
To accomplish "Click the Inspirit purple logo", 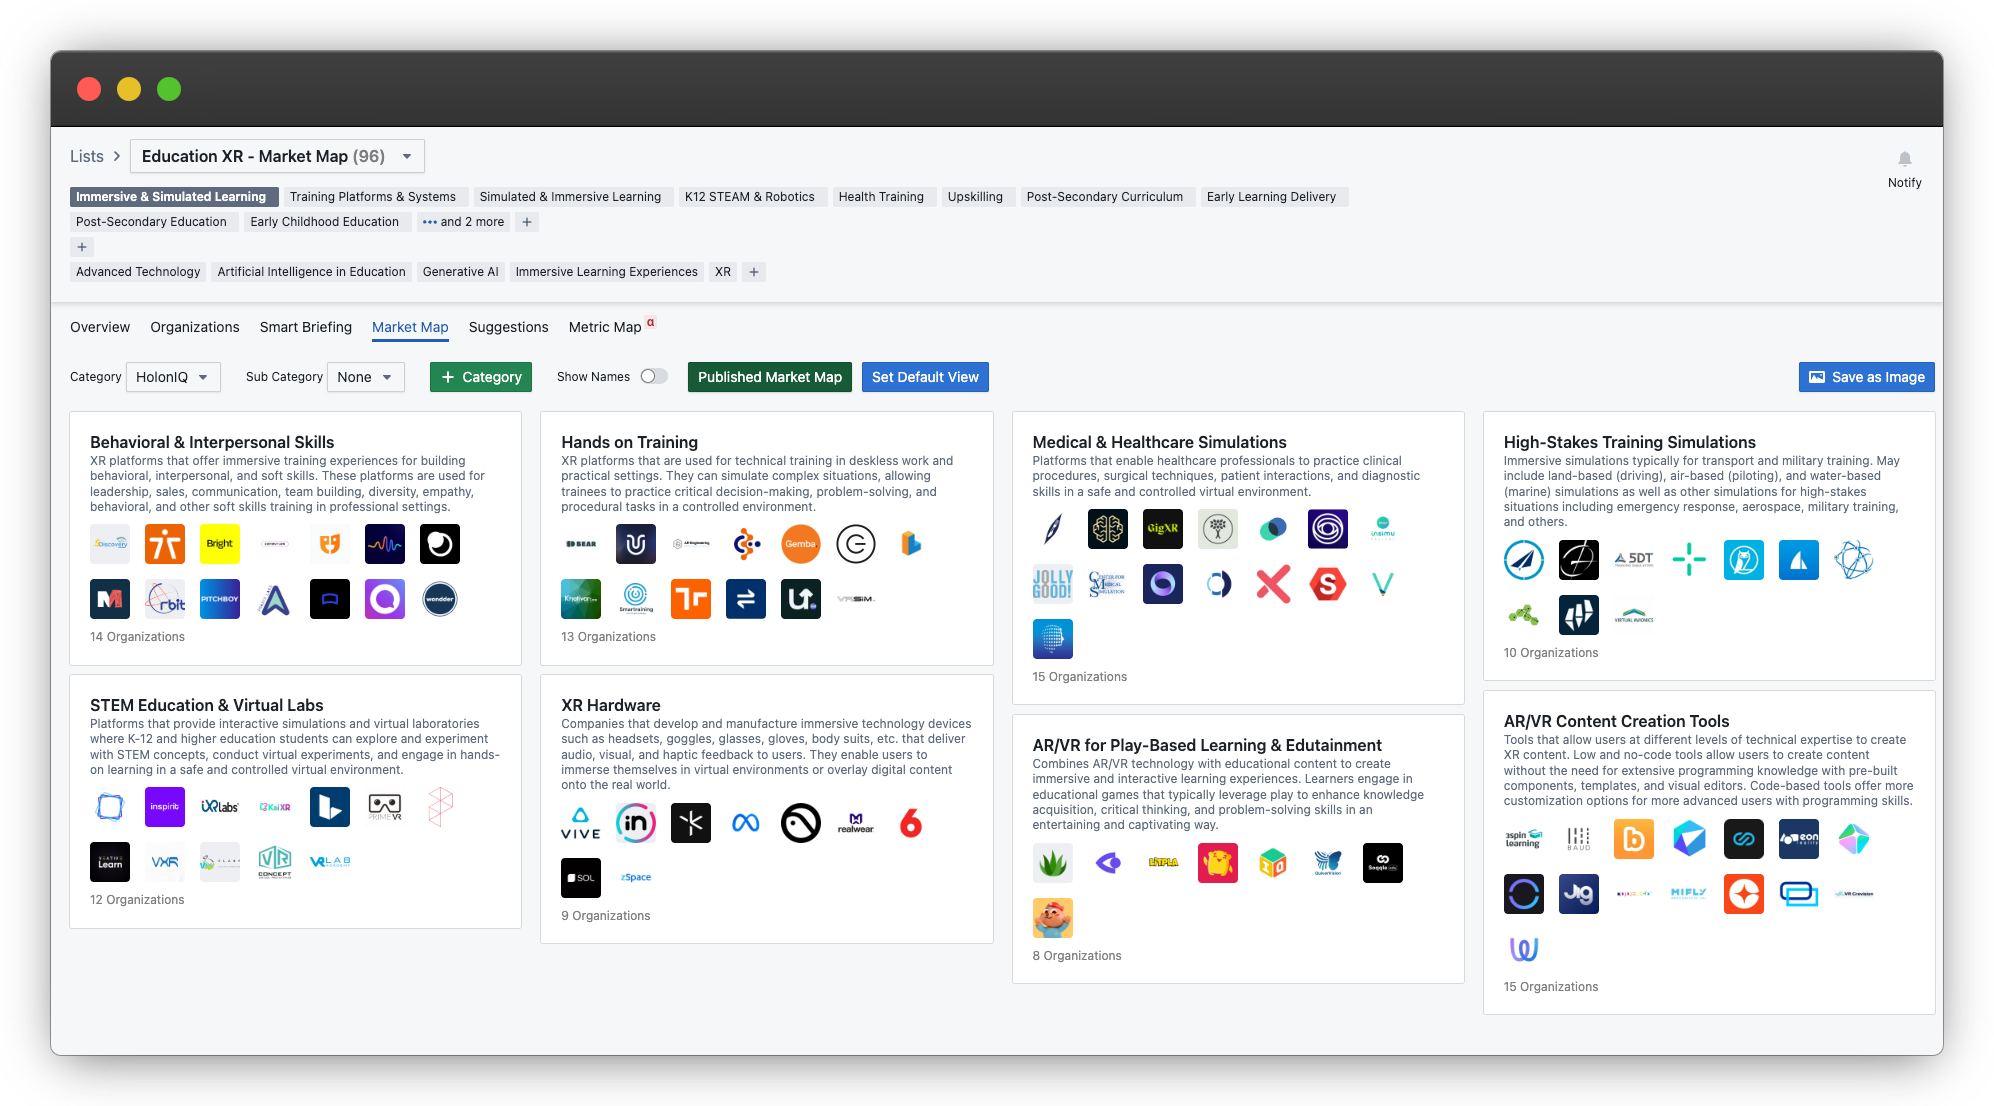I will [x=165, y=807].
